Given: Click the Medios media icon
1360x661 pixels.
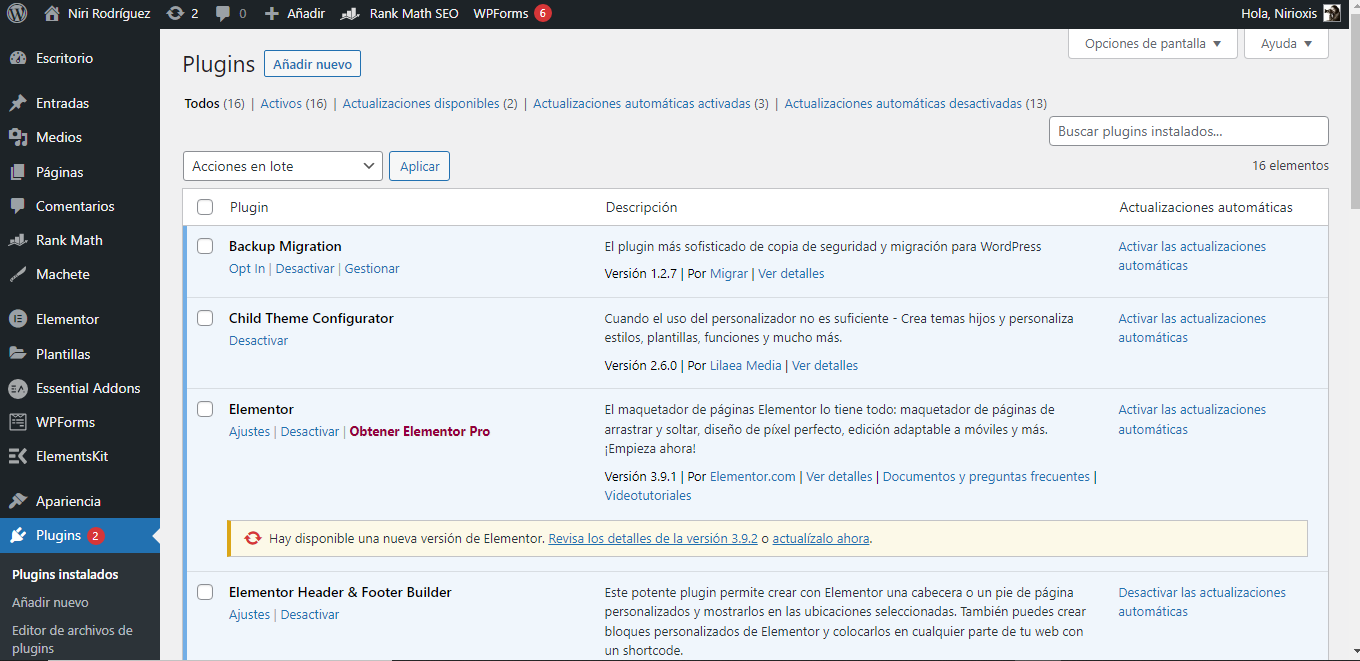Looking at the screenshot, I should tap(18, 137).
